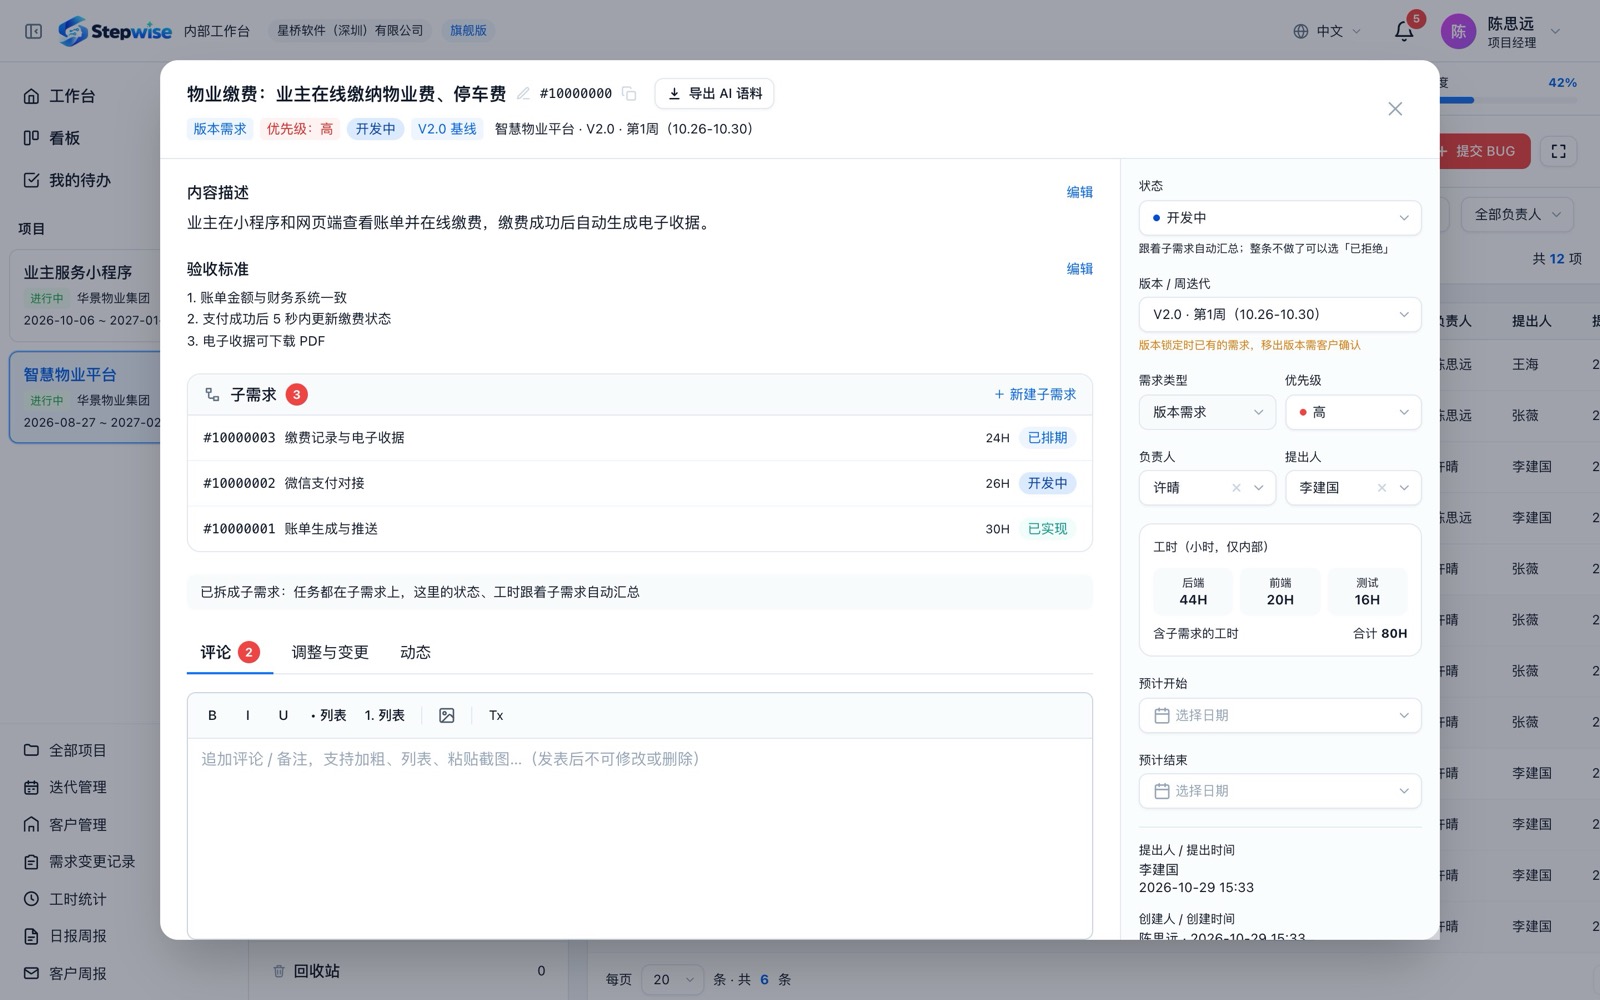Screen dimensions: 1600x1000
Task: Switch to the 调整与变更 tab
Action: (x=330, y=652)
